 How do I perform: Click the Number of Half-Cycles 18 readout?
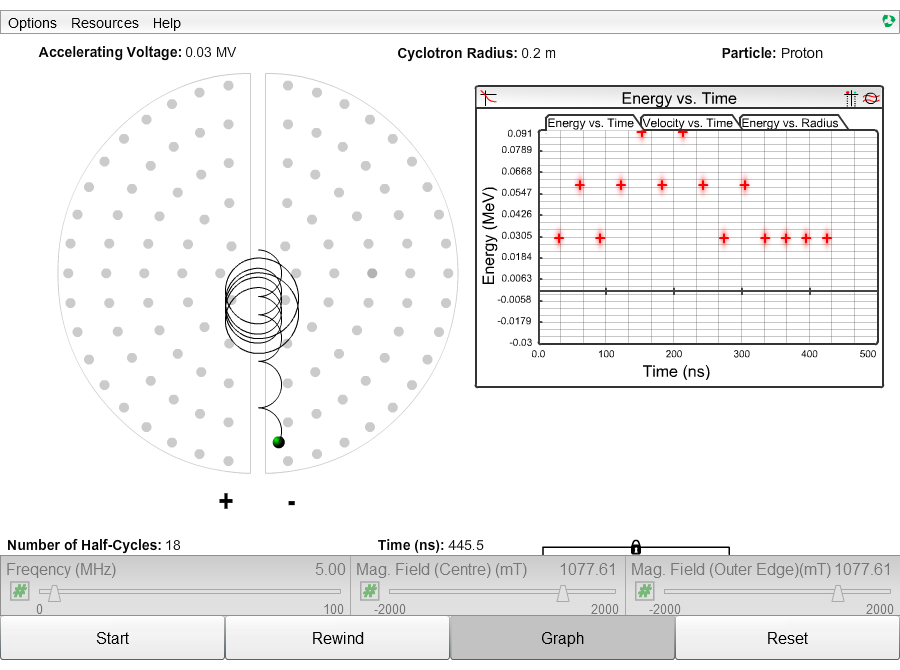tap(94, 545)
